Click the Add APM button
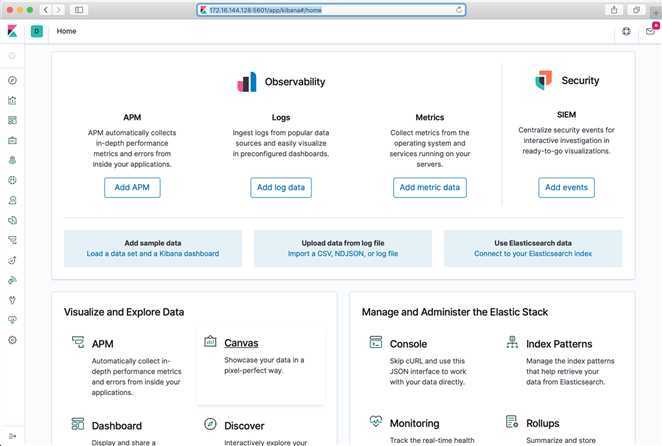This screenshot has height=446, width=662. (132, 188)
